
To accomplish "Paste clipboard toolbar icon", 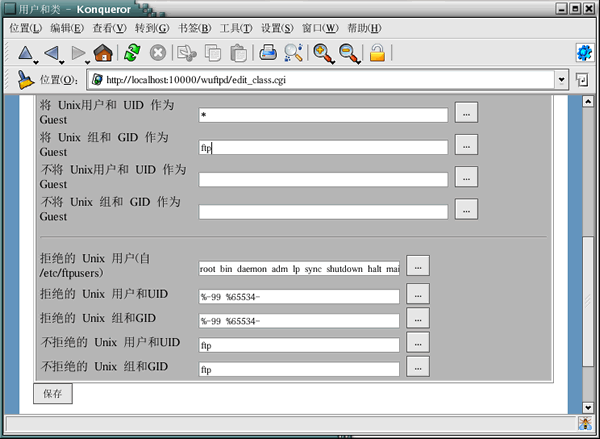I will coord(238,53).
